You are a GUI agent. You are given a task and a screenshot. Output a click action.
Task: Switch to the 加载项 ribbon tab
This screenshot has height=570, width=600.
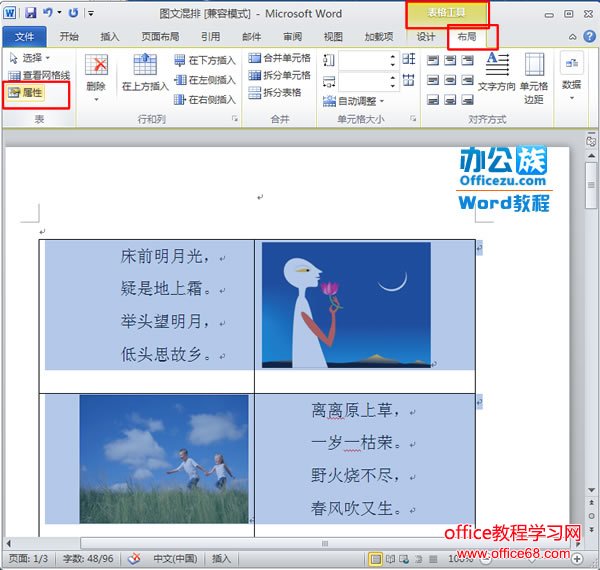pyautogui.click(x=379, y=37)
